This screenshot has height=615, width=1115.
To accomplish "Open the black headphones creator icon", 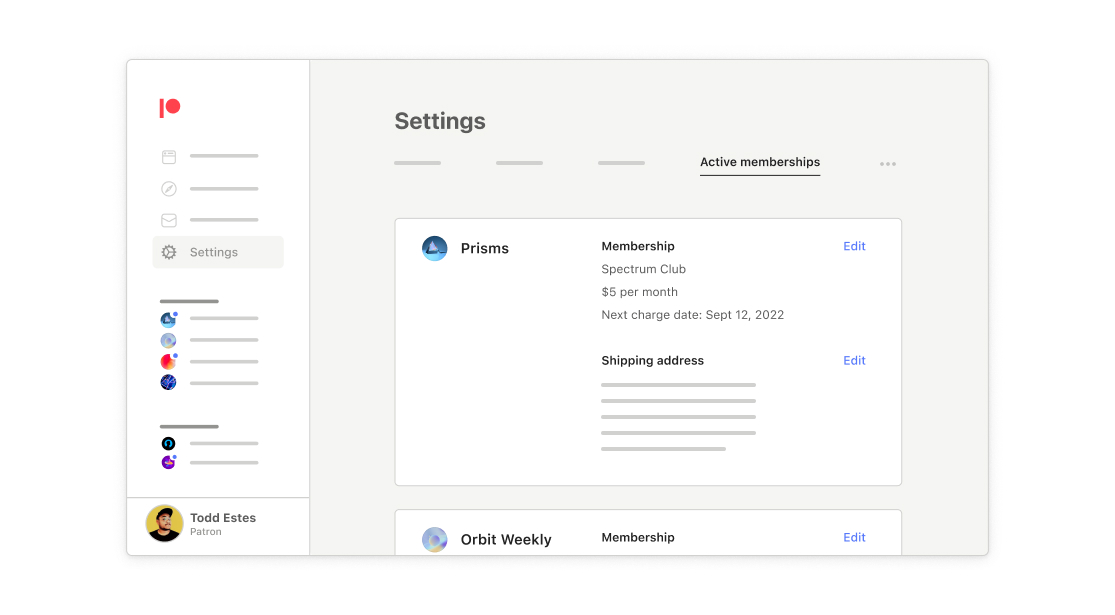I will 168,444.
